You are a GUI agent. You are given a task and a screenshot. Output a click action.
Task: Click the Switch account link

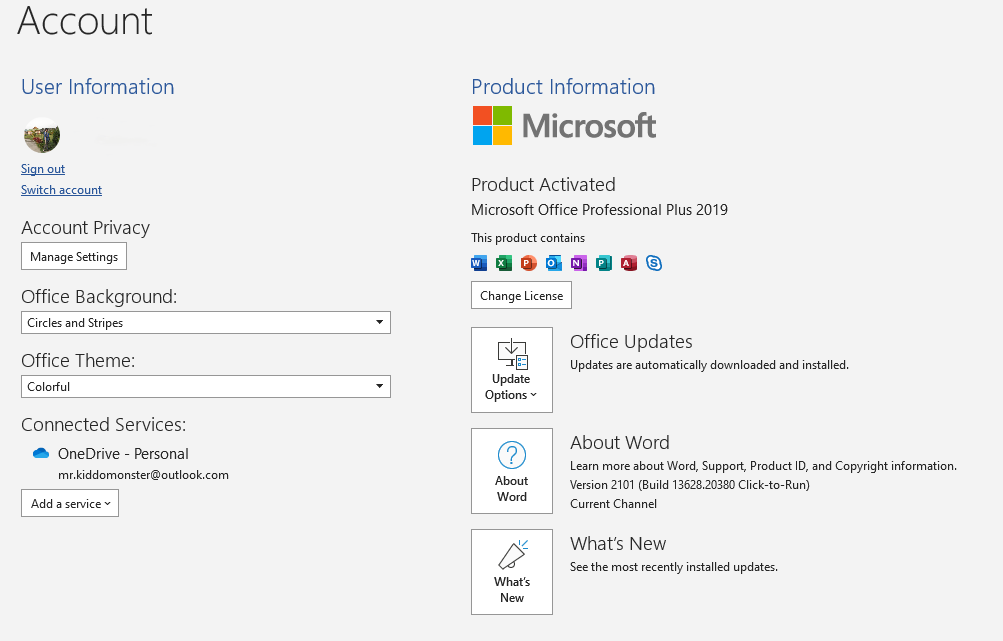61,190
